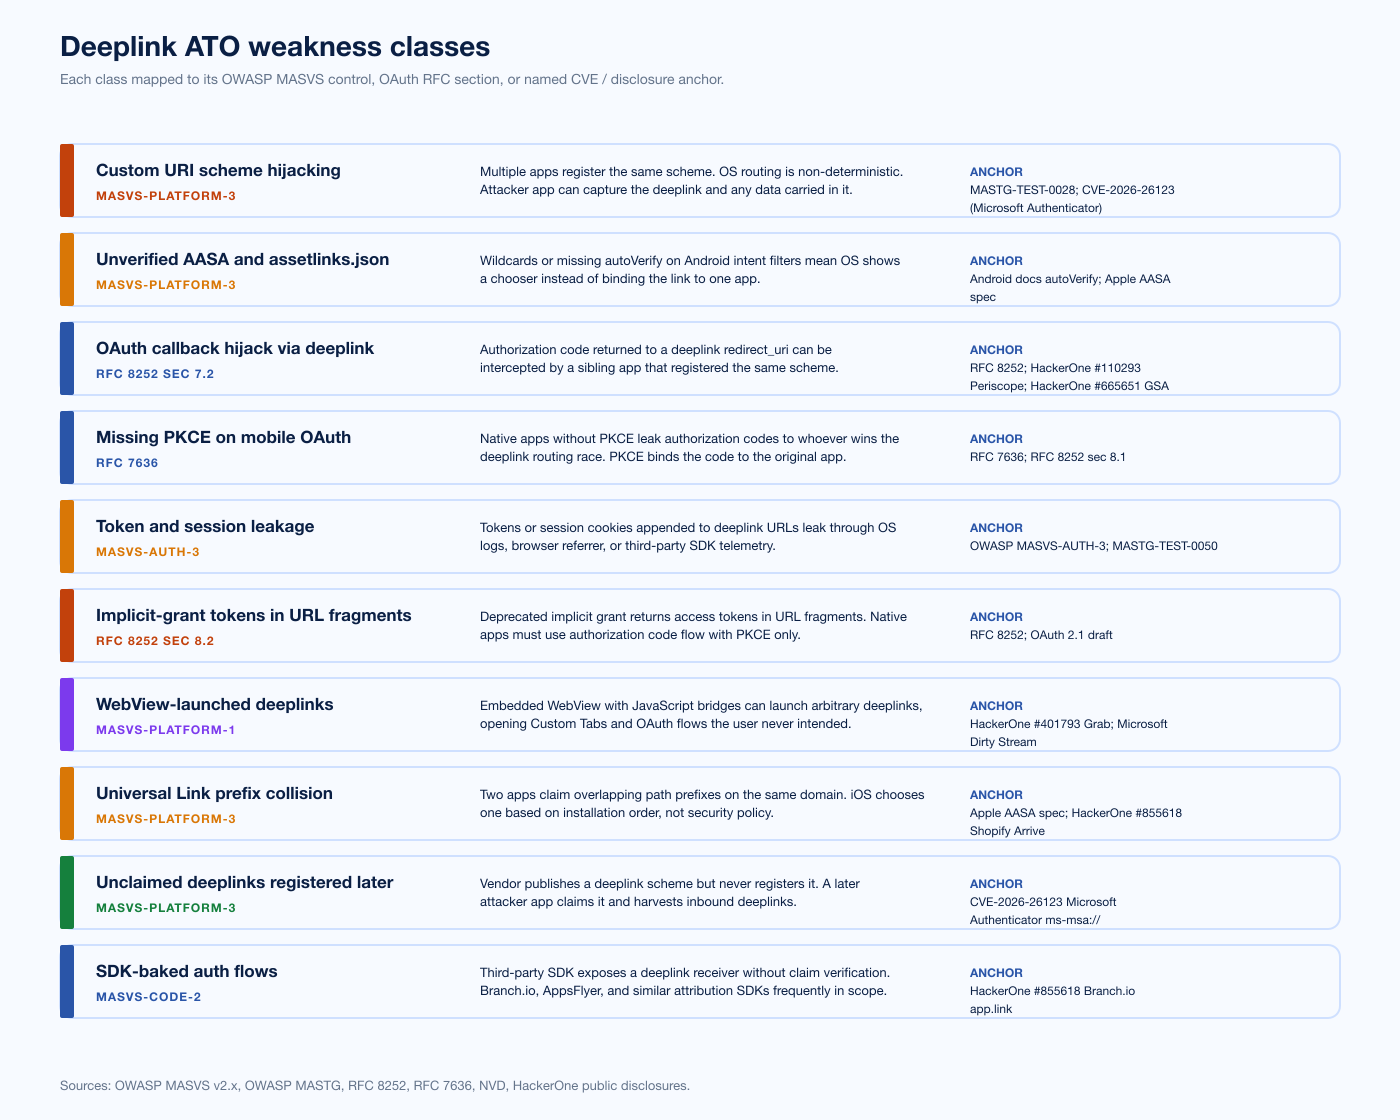
Task: Open 'OAuth callback hijack via deeplink' heading
Action: pyautogui.click(x=235, y=348)
